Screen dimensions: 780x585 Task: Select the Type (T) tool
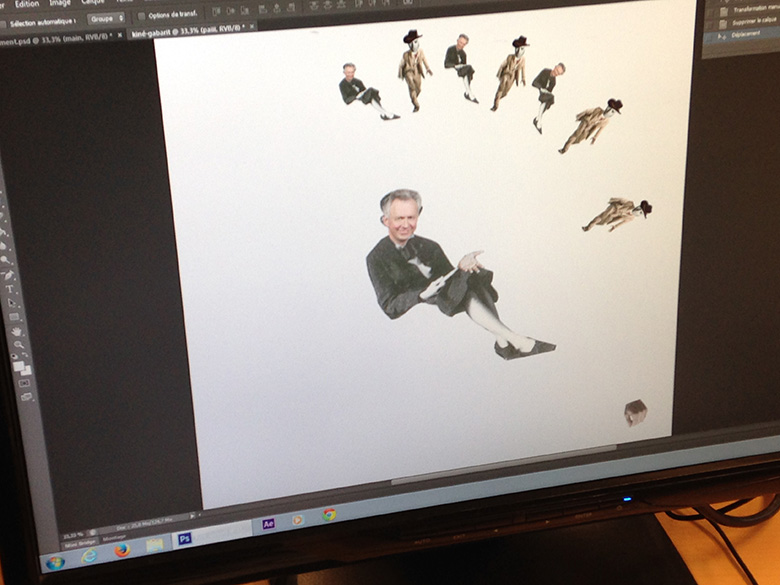[x=11, y=289]
